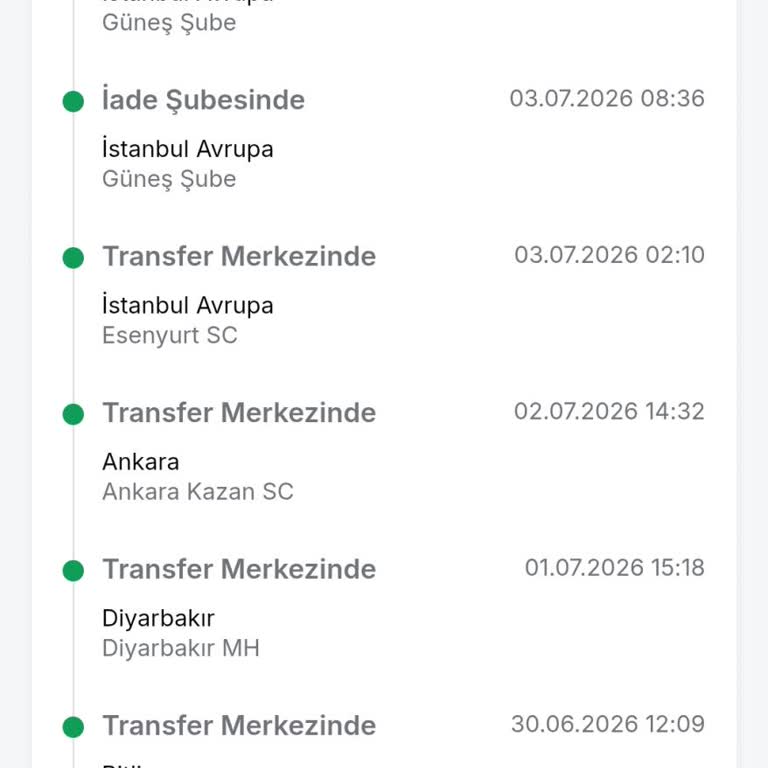The height and width of the screenshot is (768, 768).
Task: Click the 30.06.2026 12:09 timestamp
Action: pyautogui.click(x=608, y=724)
